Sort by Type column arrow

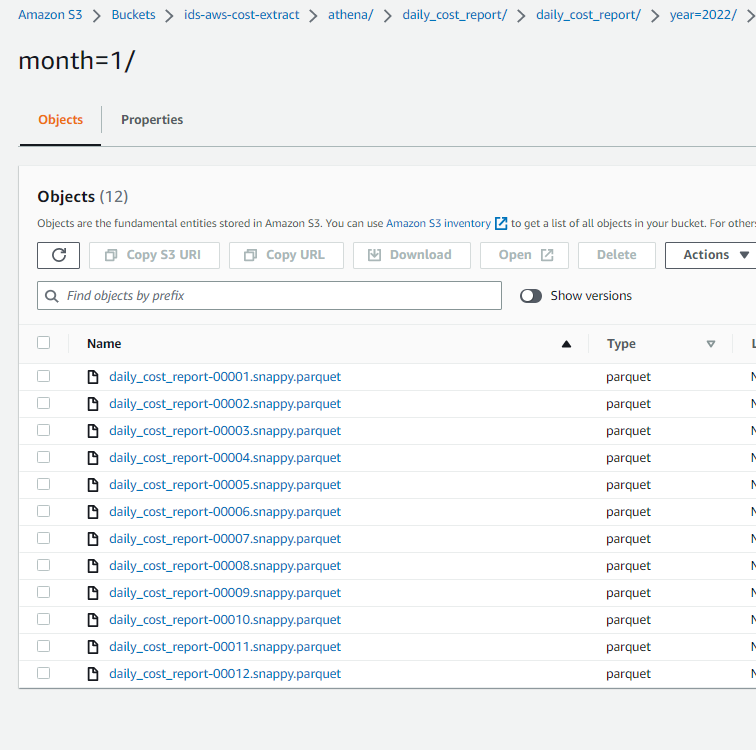711,344
